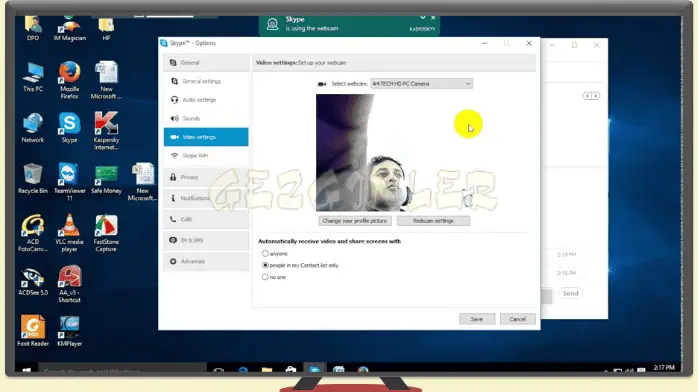Click the Kaspersky Internet desktop icon
The image size is (698, 392).
point(106,131)
